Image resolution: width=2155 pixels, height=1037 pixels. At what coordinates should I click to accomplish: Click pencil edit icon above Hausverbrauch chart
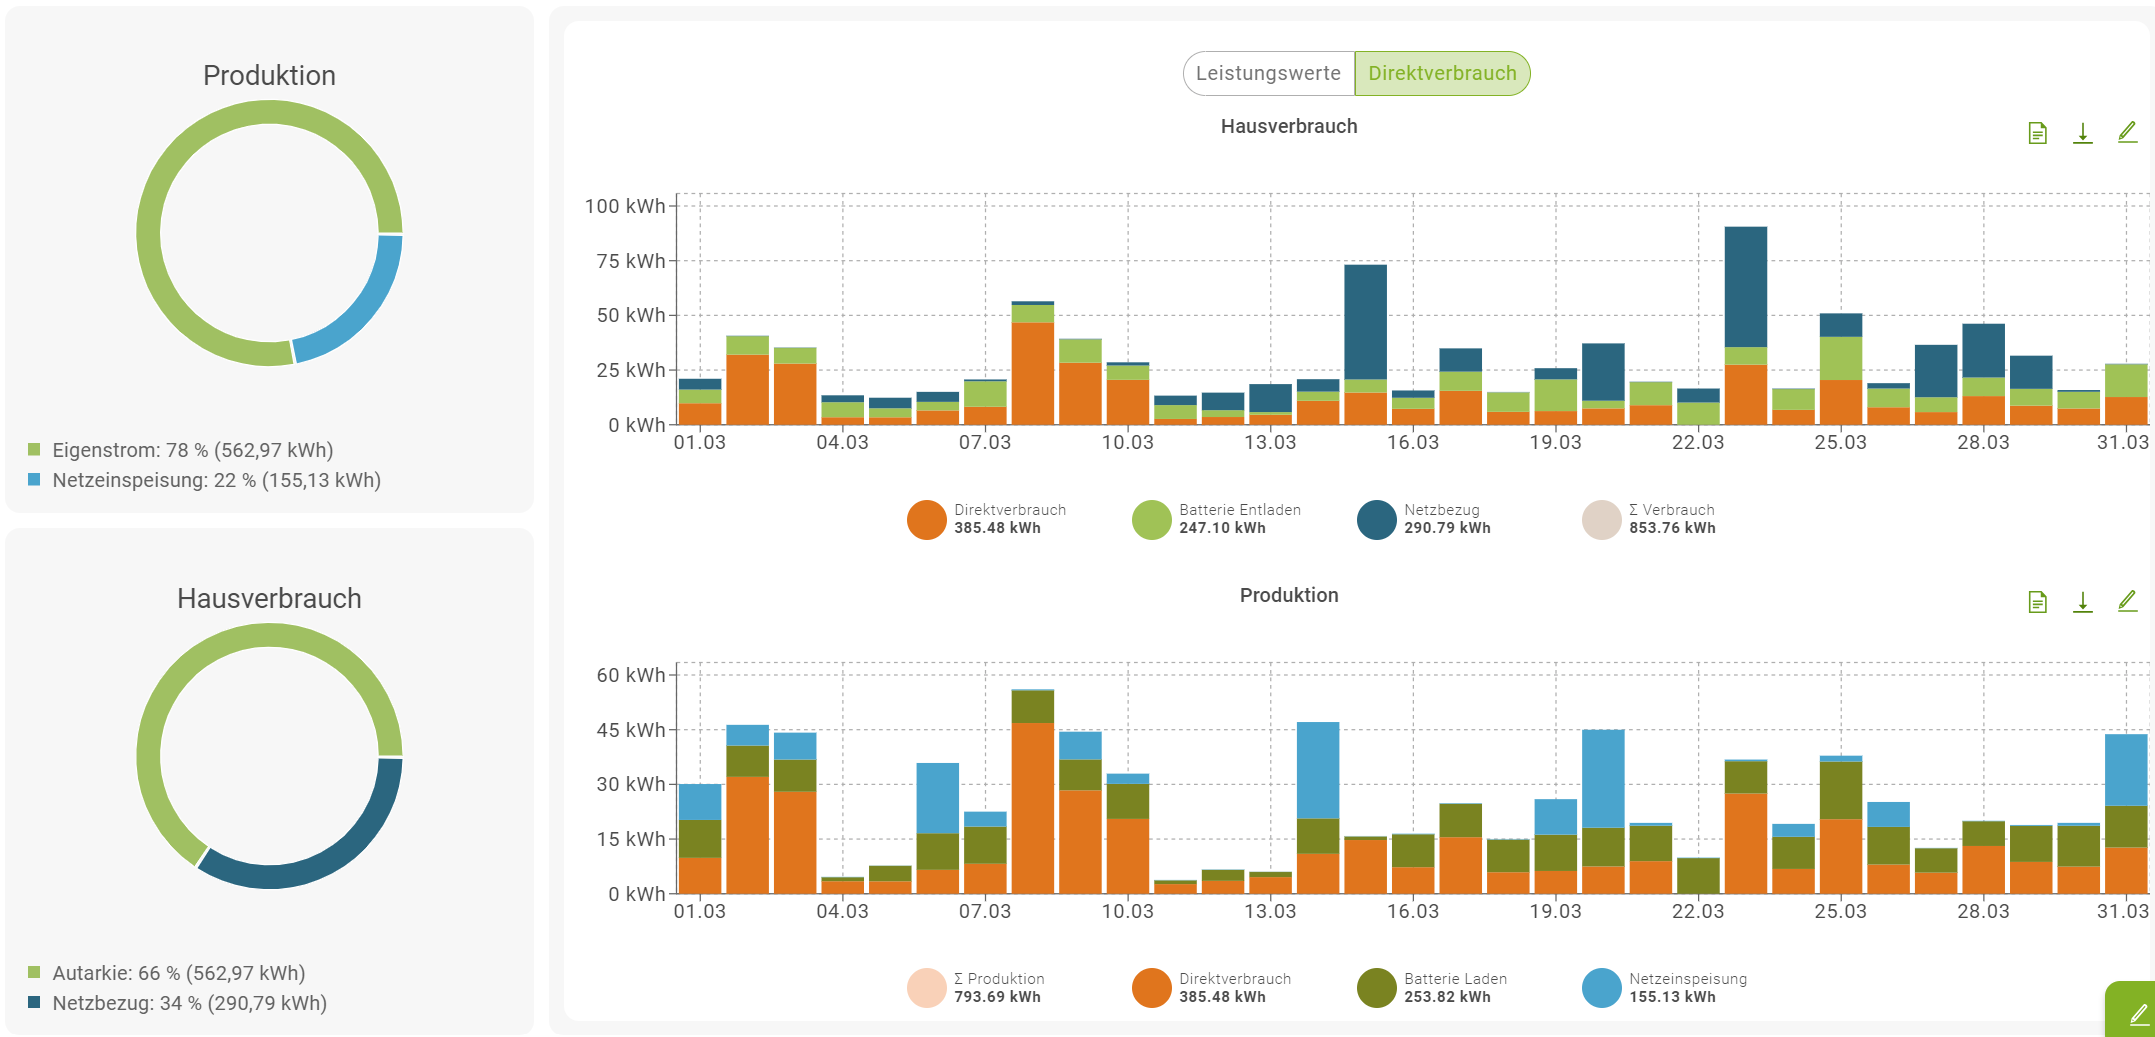[2127, 132]
